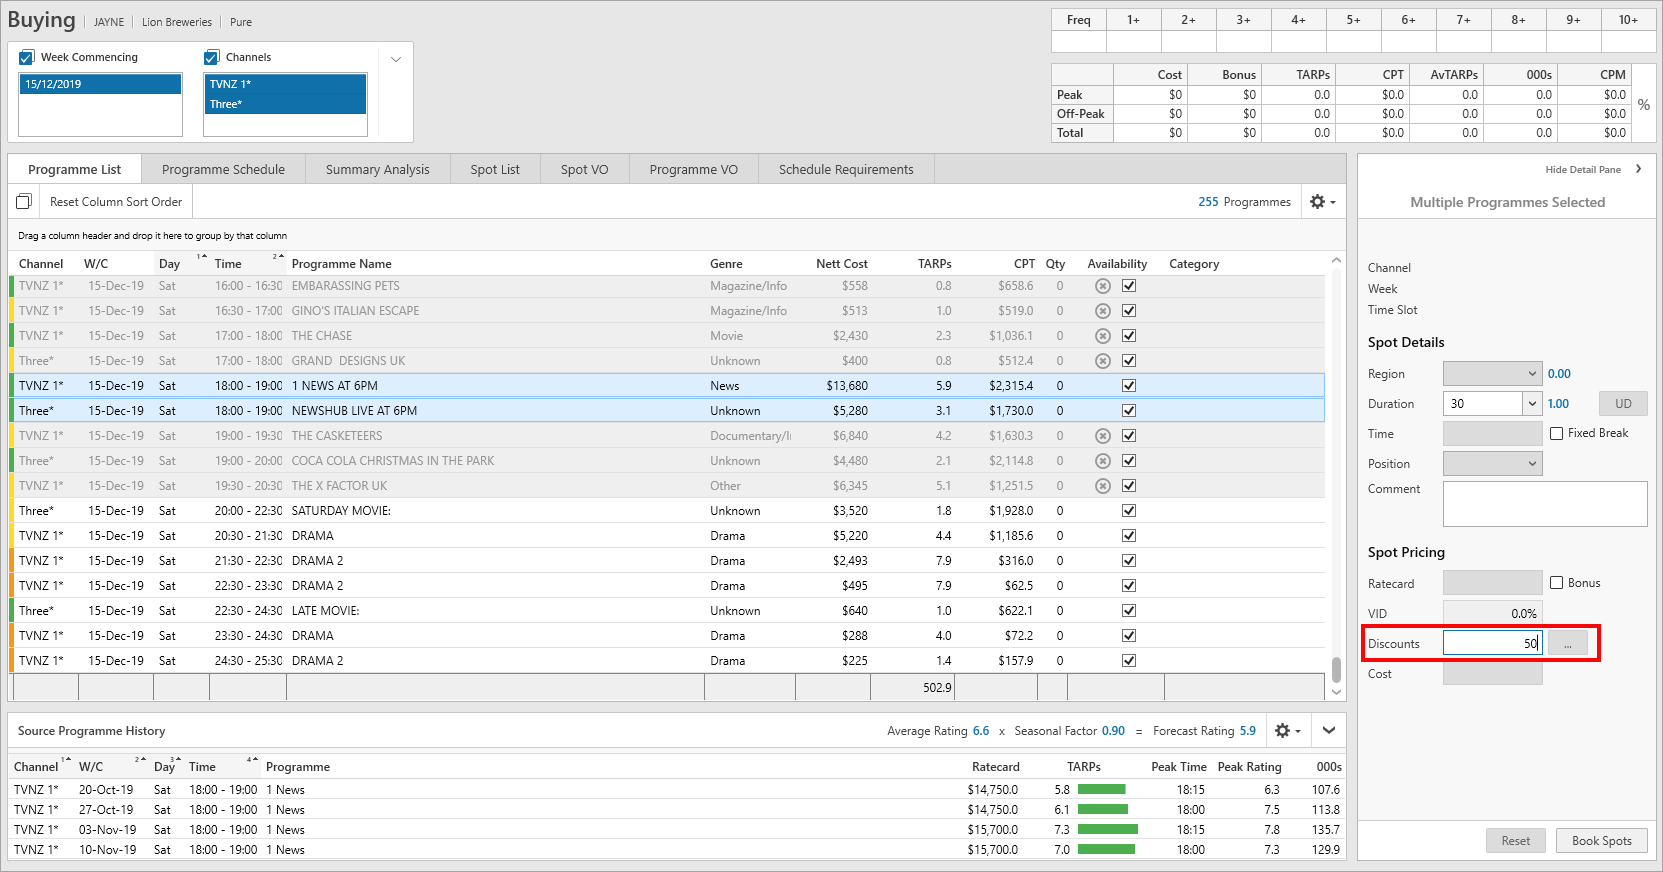1663x872 pixels.
Task: Click the availability icon for GINO'S ITALIAN ESCAPE
Action: coord(1103,311)
